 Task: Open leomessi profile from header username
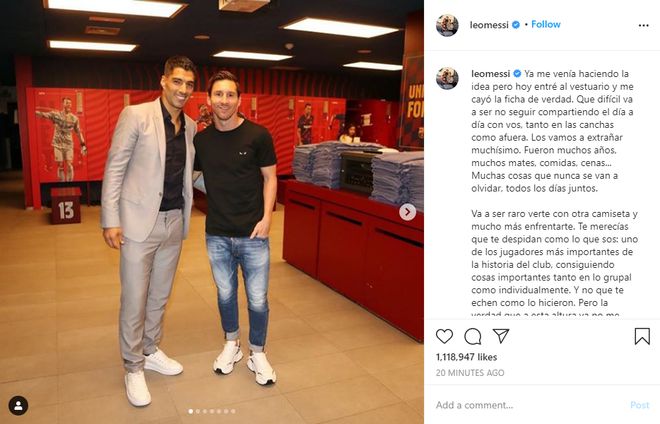pyautogui.click(x=489, y=25)
